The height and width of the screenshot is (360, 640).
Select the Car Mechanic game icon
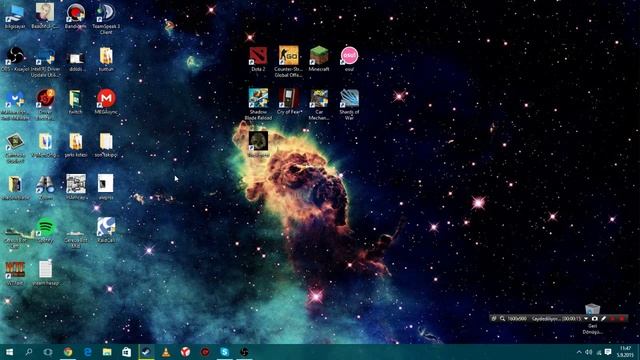(319, 98)
